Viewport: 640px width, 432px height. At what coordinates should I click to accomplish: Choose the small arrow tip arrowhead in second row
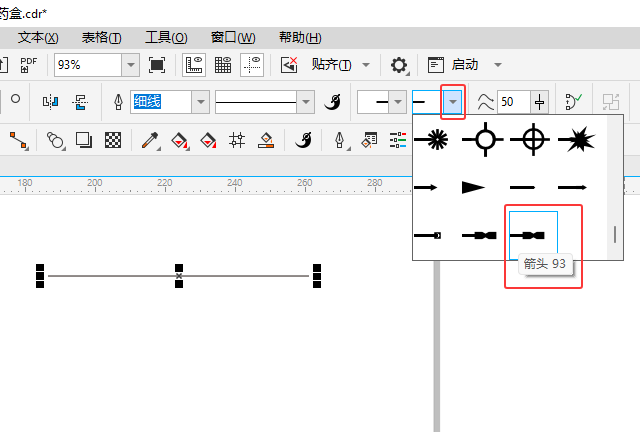(x=426, y=187)
